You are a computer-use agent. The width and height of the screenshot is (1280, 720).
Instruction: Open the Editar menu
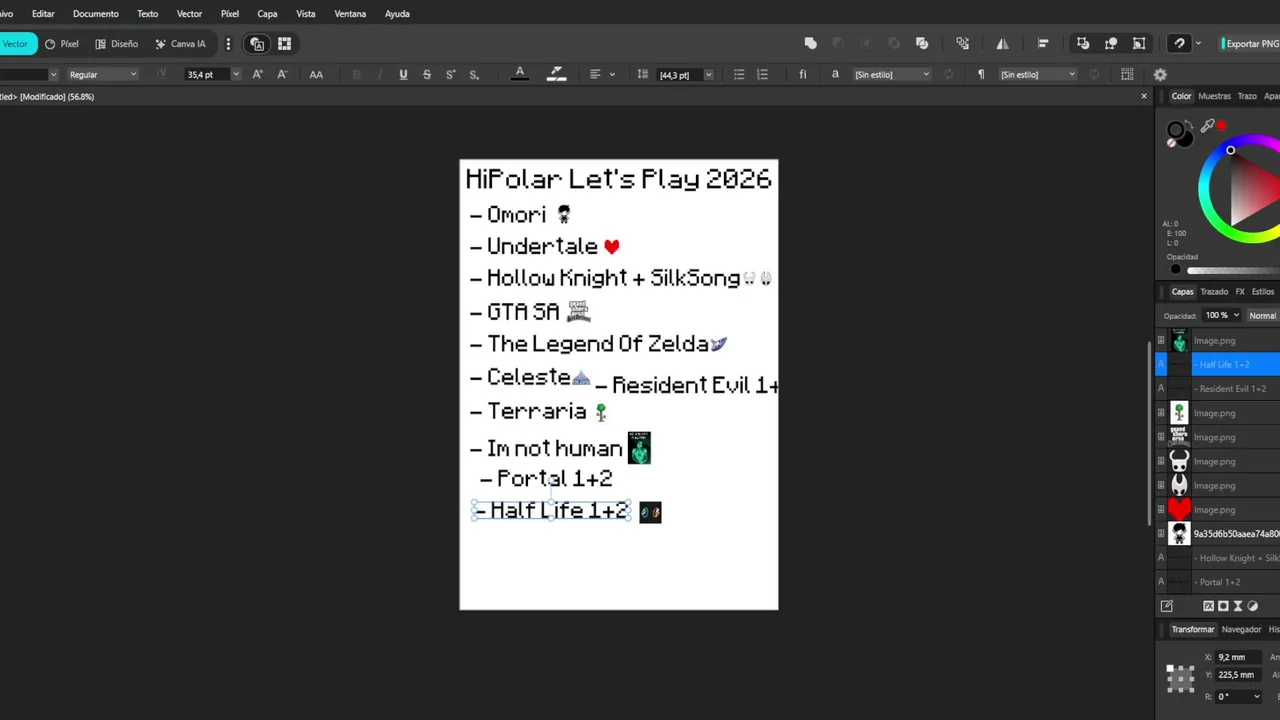[x=43, y=14]
